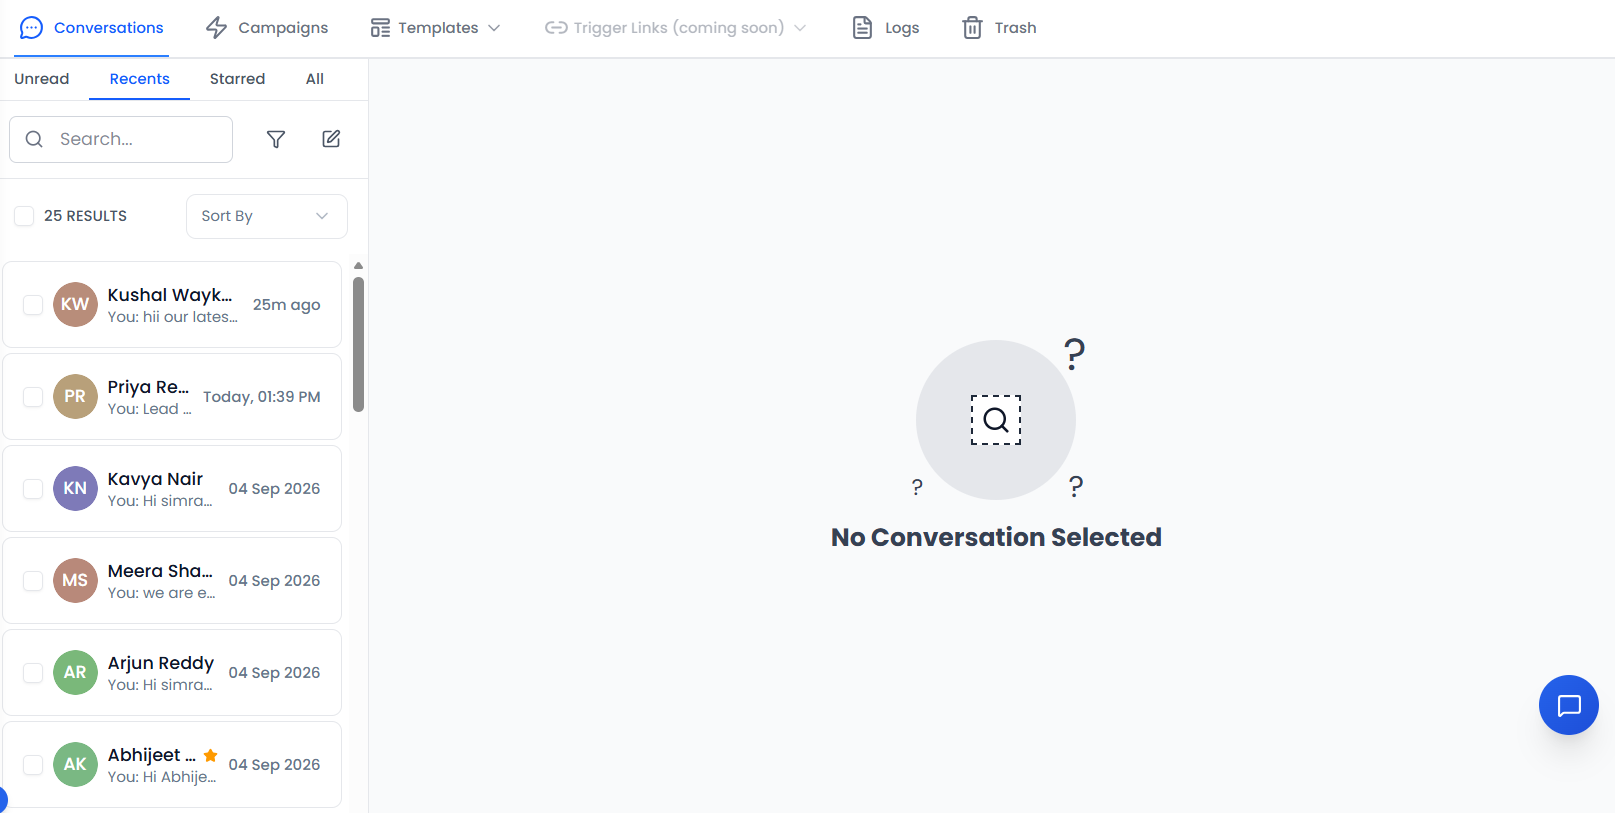The image size is (1615, 813).
Task: Click the scroll-up arrow of conversation list
Action: point(358,266)
